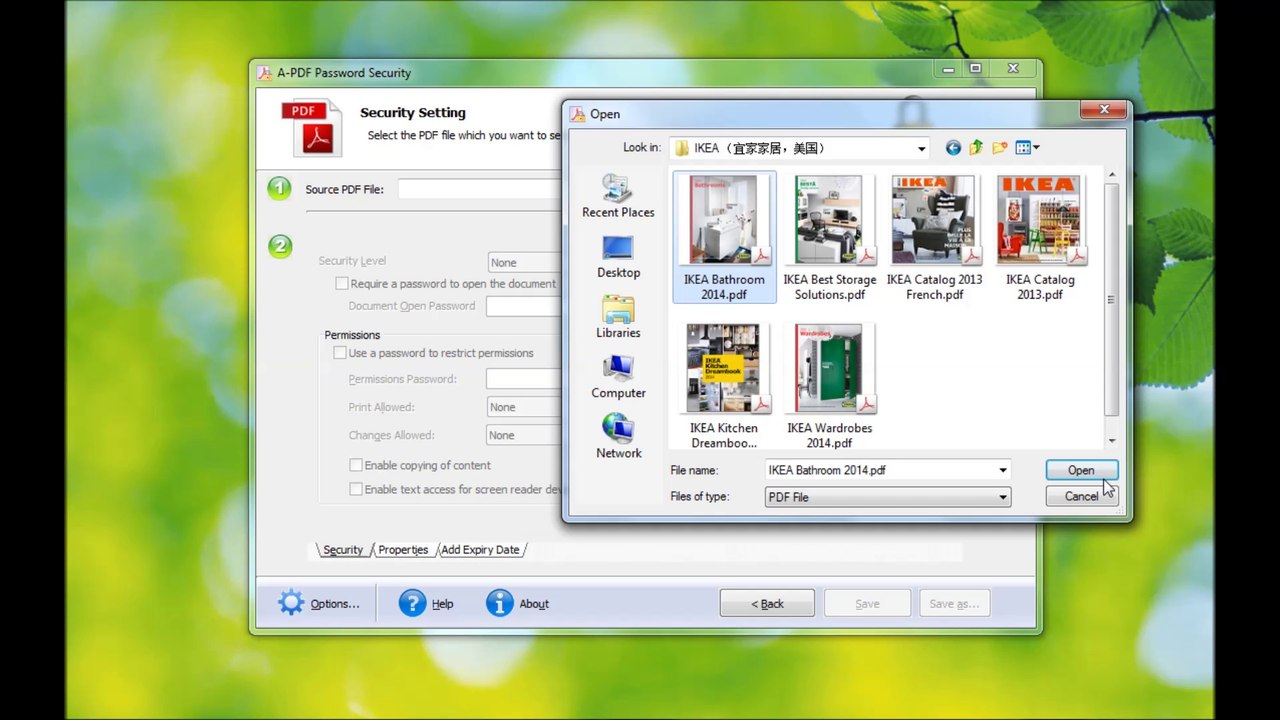The width and height of the screenshot is (1280, 720).
Task: Switch to the Security tab
Action: (x=343, y=550)
